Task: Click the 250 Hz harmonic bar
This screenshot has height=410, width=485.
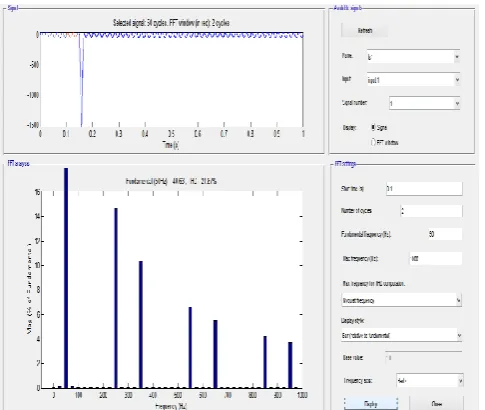Action: pos(116,298)
